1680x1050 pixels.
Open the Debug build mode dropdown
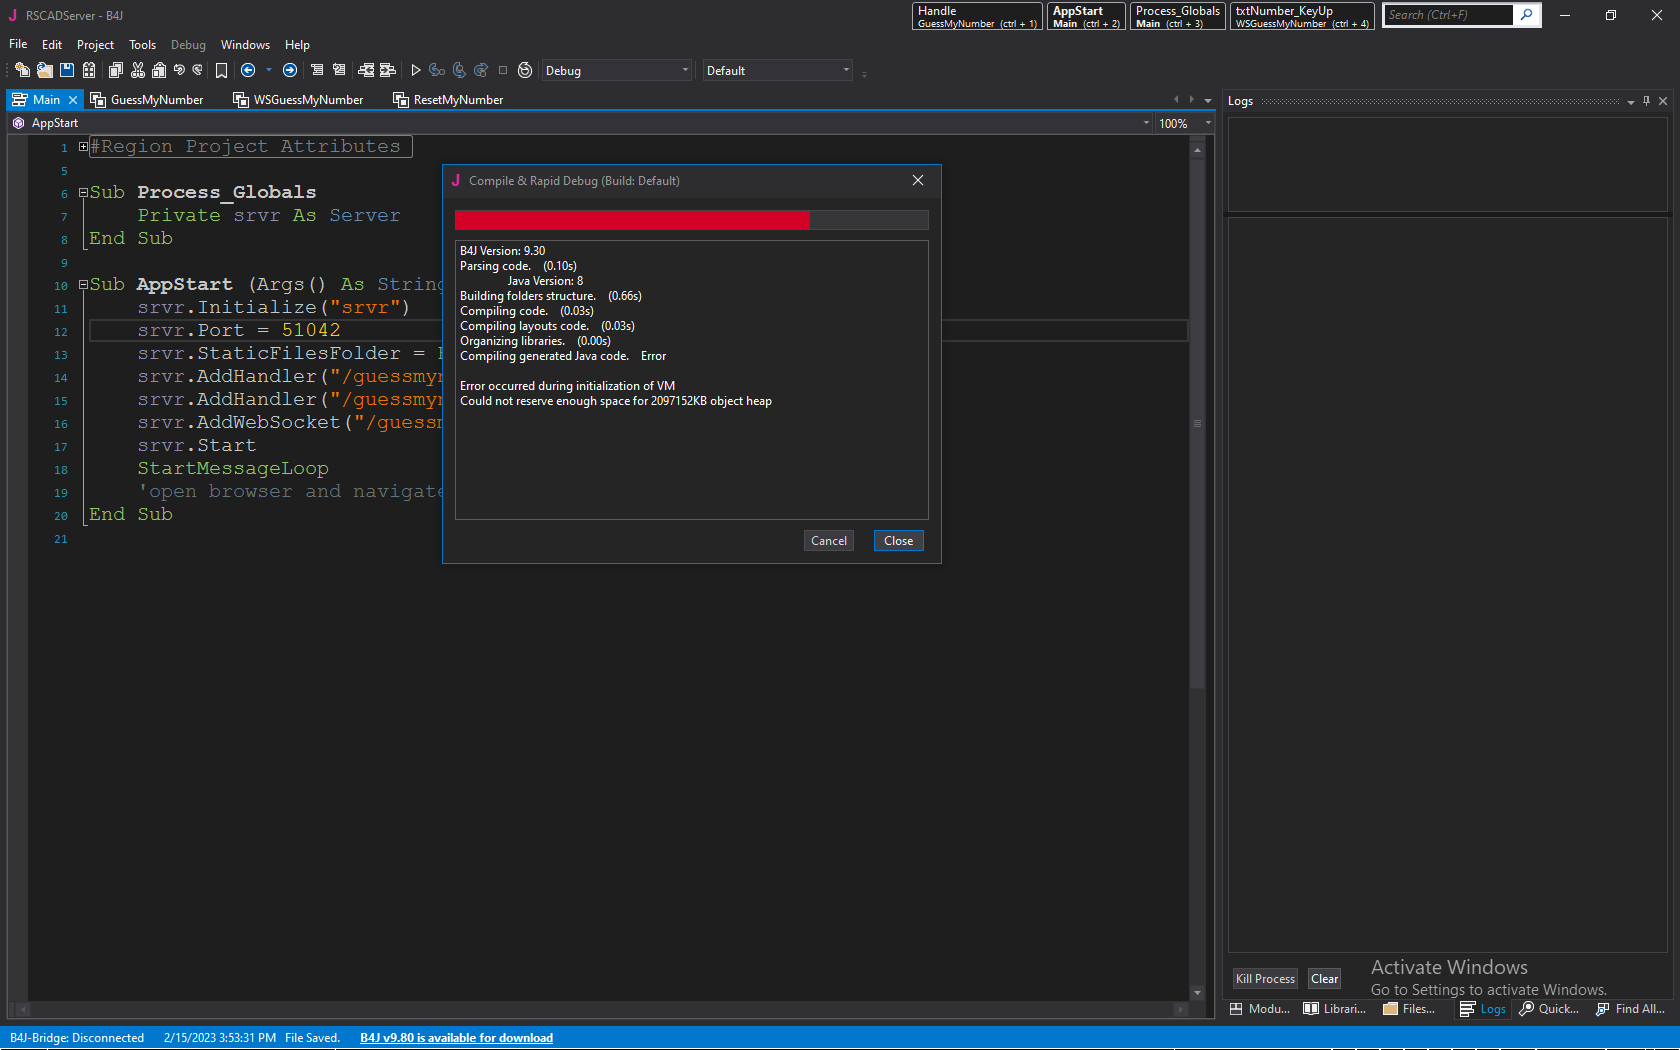tap(616, 70)
